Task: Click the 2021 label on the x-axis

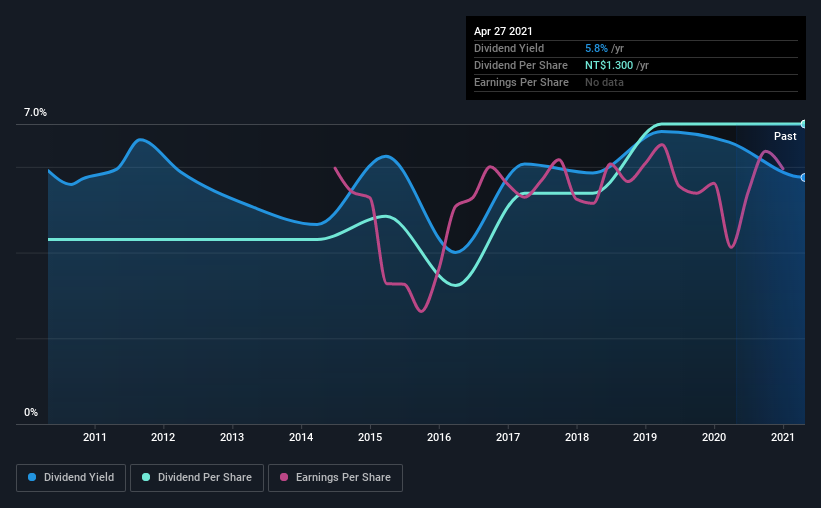Action: [783, 437]
